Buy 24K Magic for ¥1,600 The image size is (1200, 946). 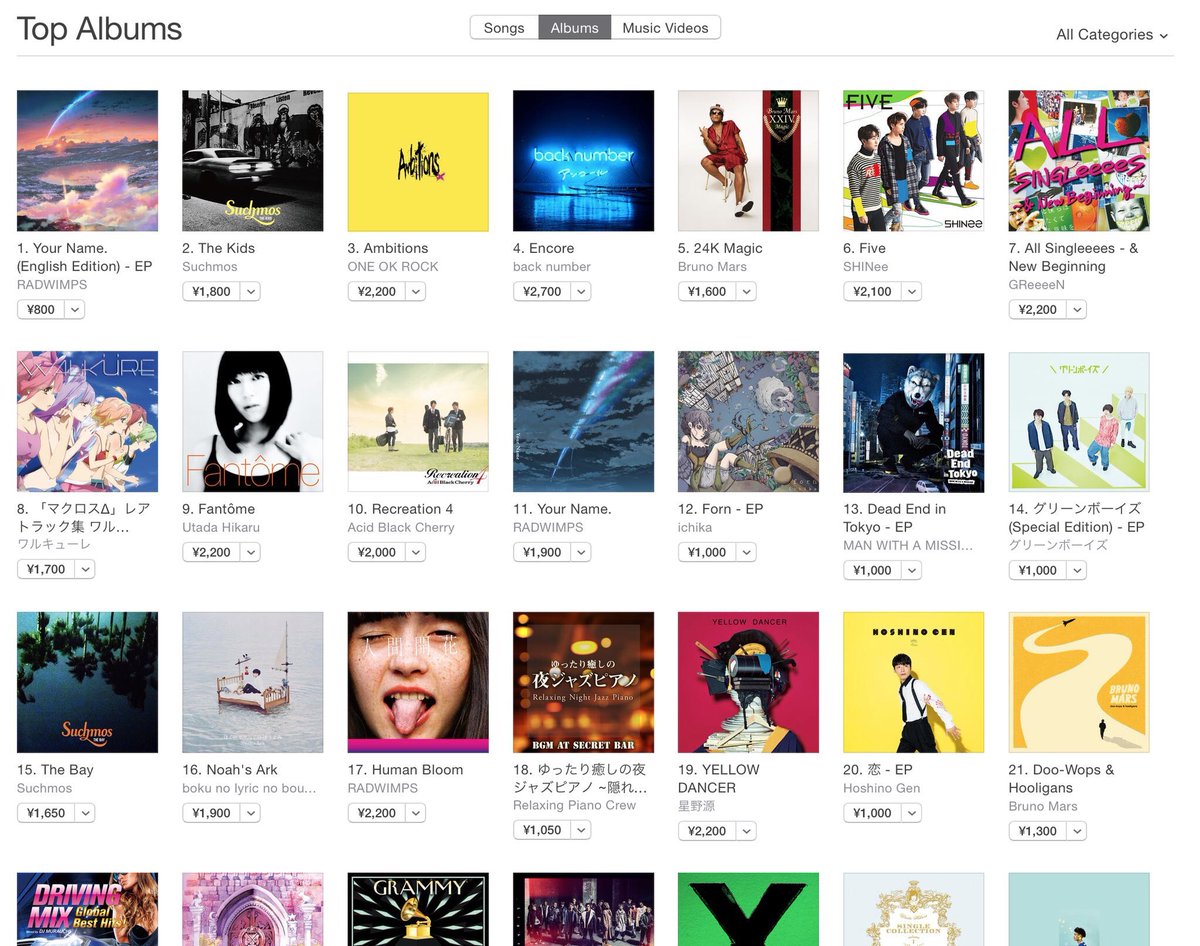pos(706,292)
